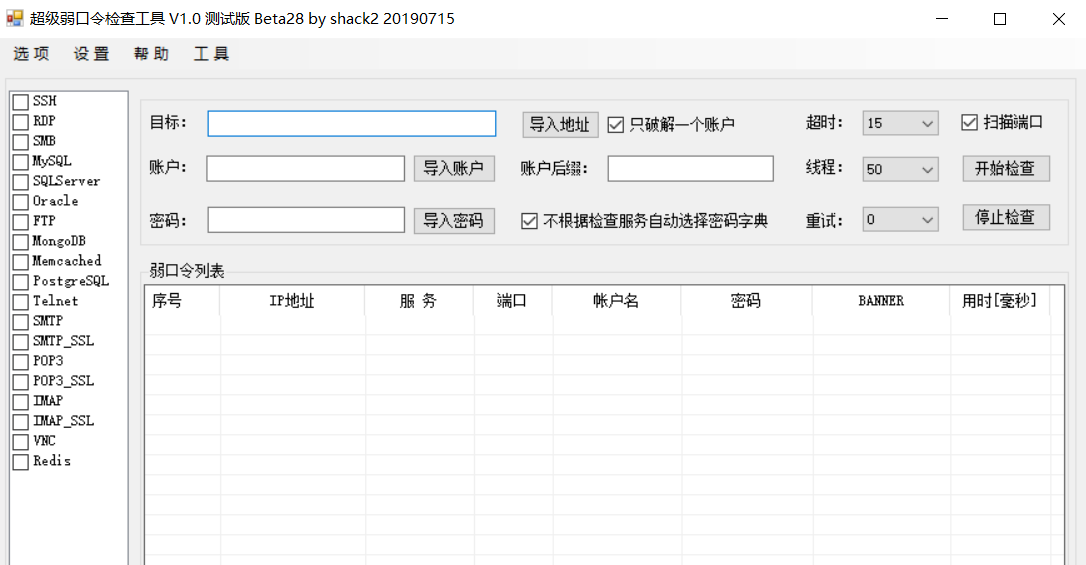This screenshot has width=1086, height=565.
Task: Select the IMAP_SSL checkbox
Action: click(x=21, y=422)
